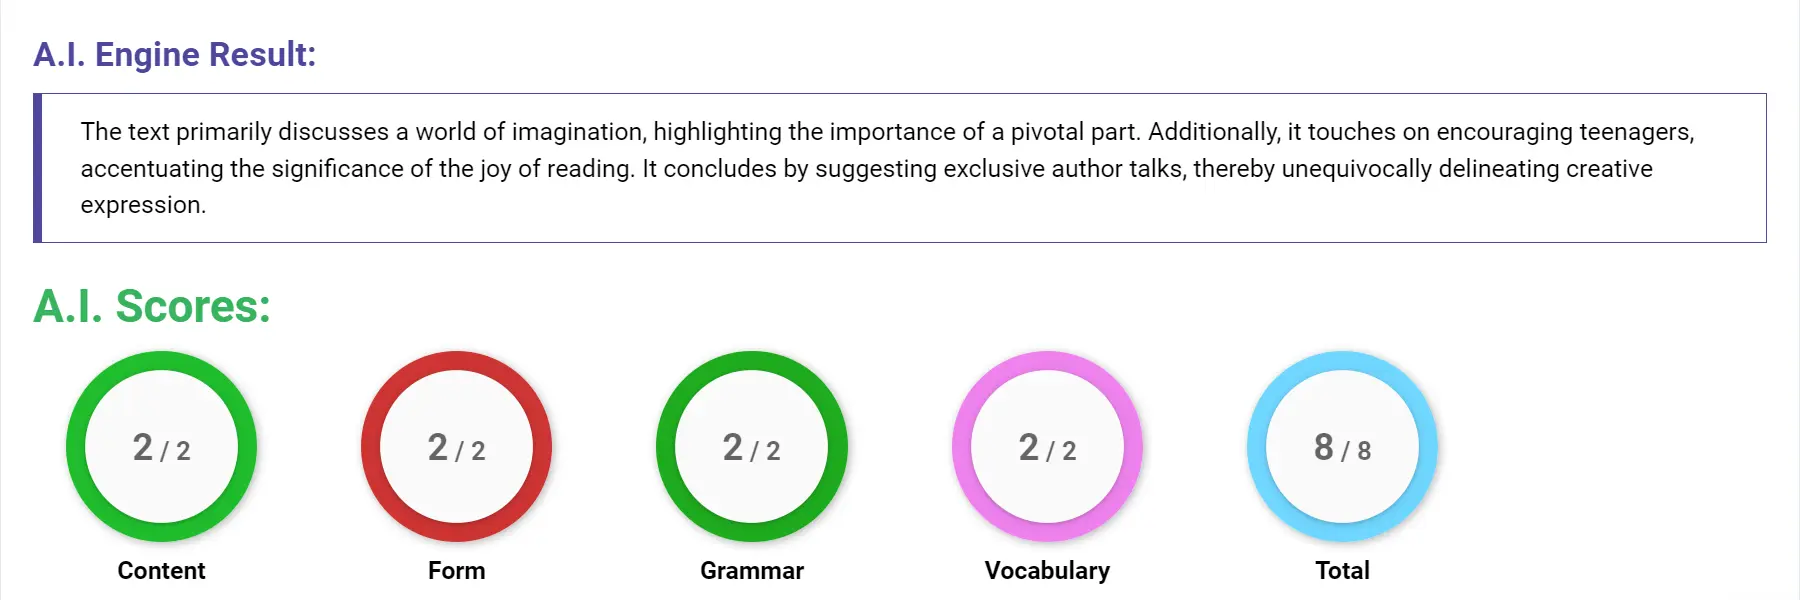
Task: Click the red Form score circle
Action: coord(457,448)
